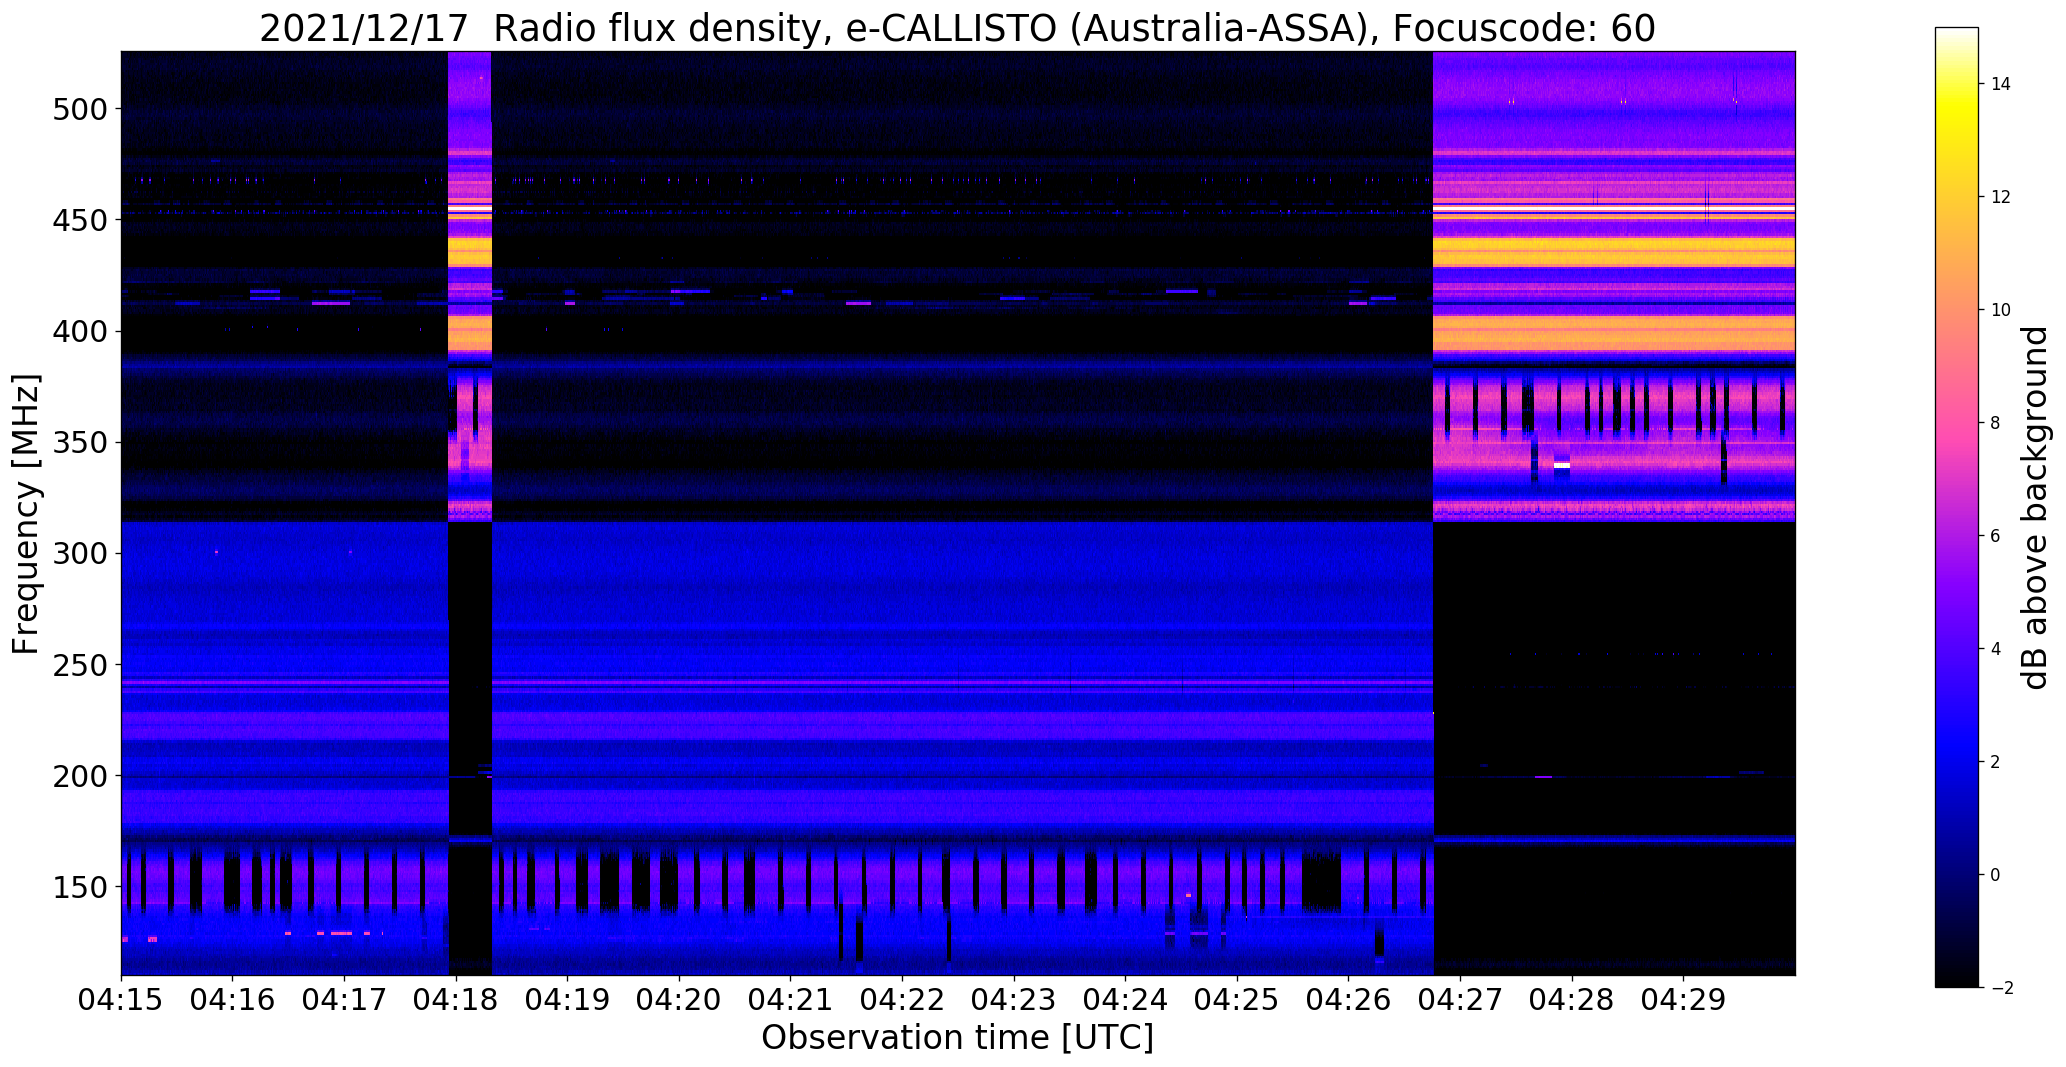Click the 04:18 time tick label

coord(456,999)
